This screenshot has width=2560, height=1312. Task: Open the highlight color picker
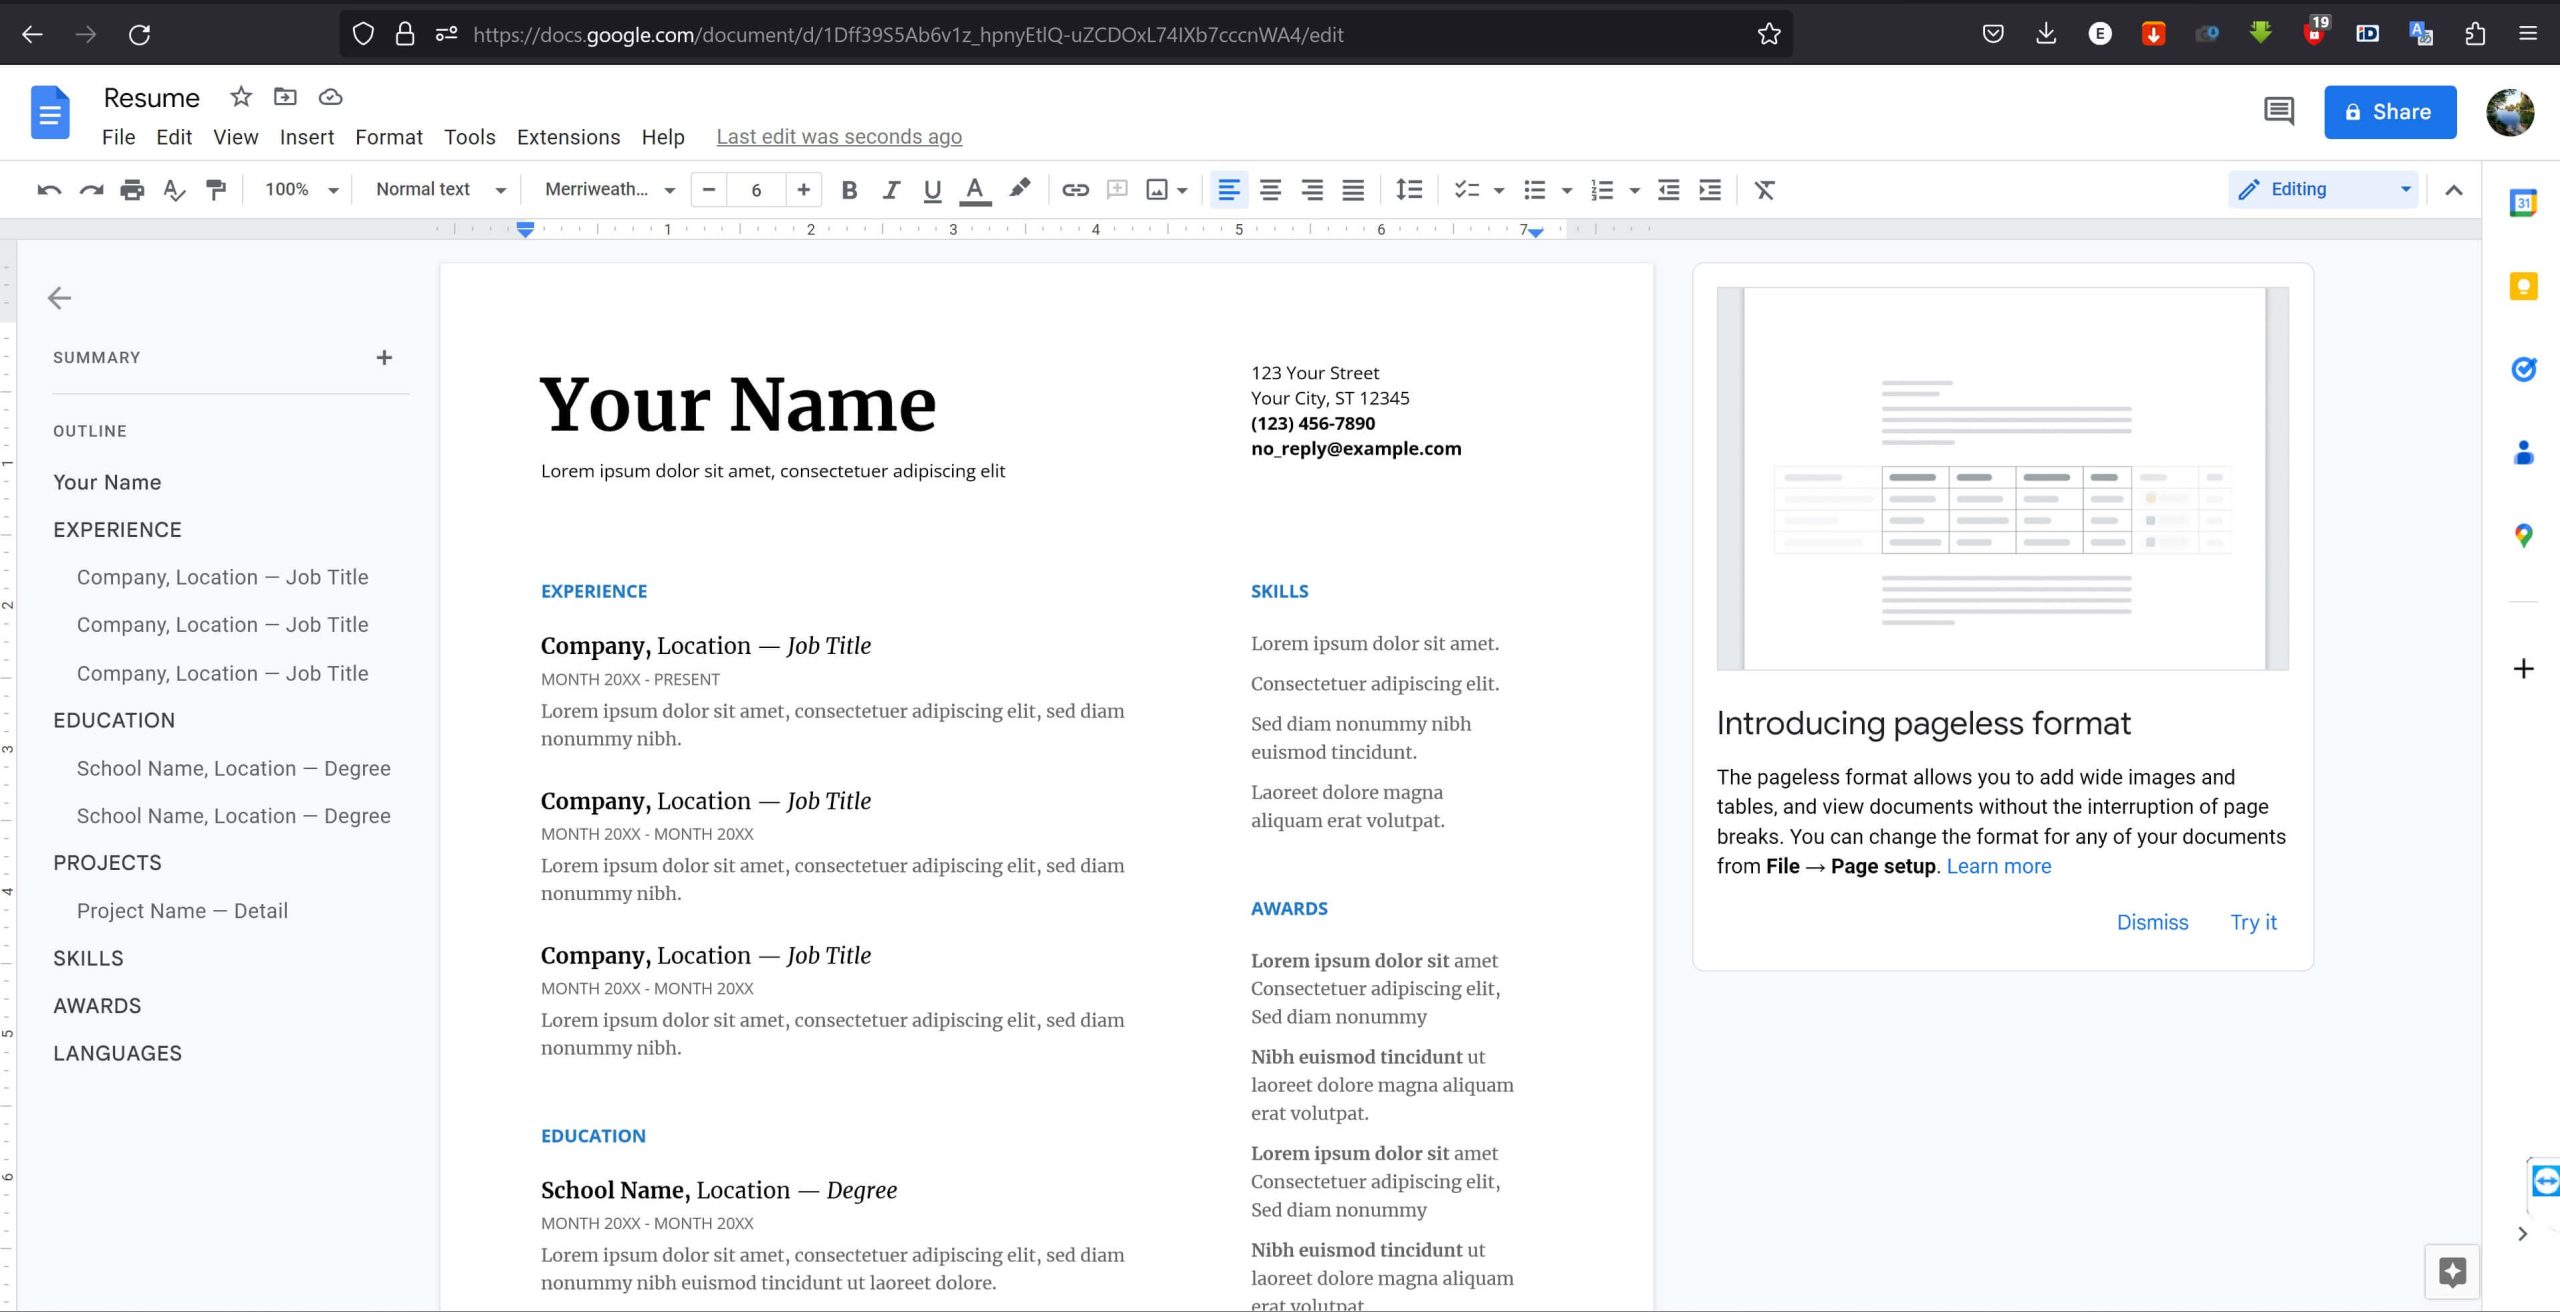coord(1019,189)
